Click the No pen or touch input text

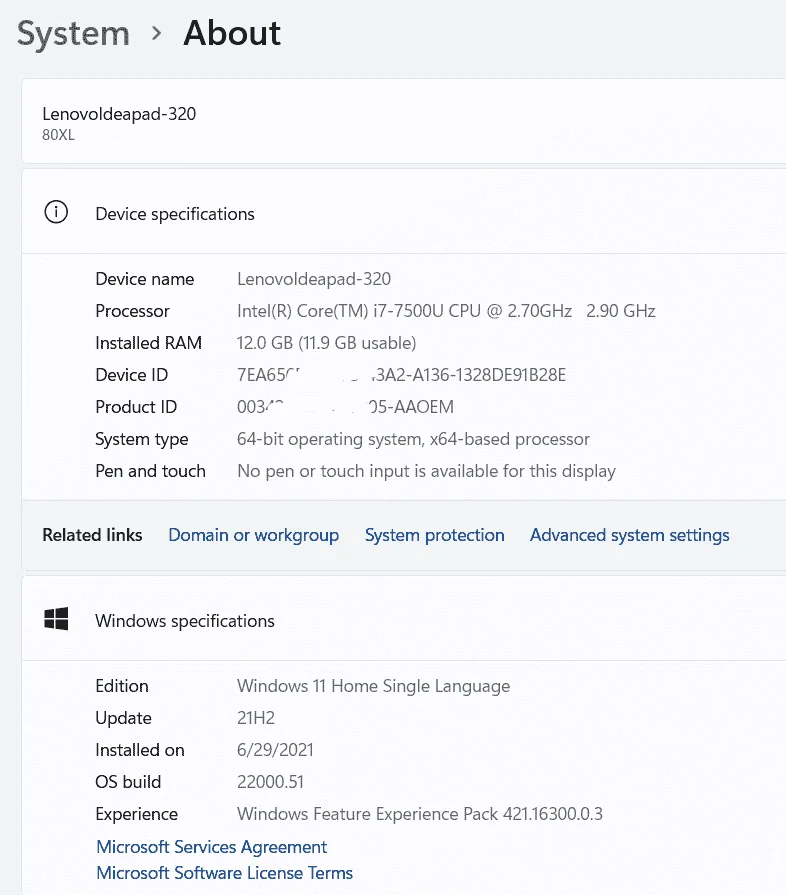426,471
